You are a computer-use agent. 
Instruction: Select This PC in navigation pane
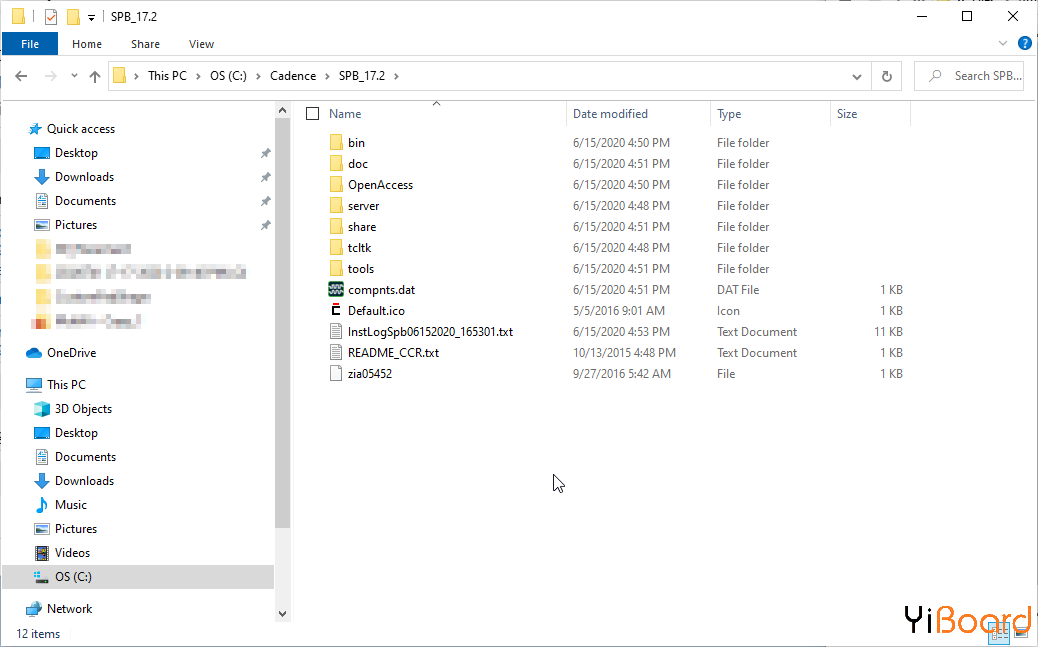tap(56, 385)
